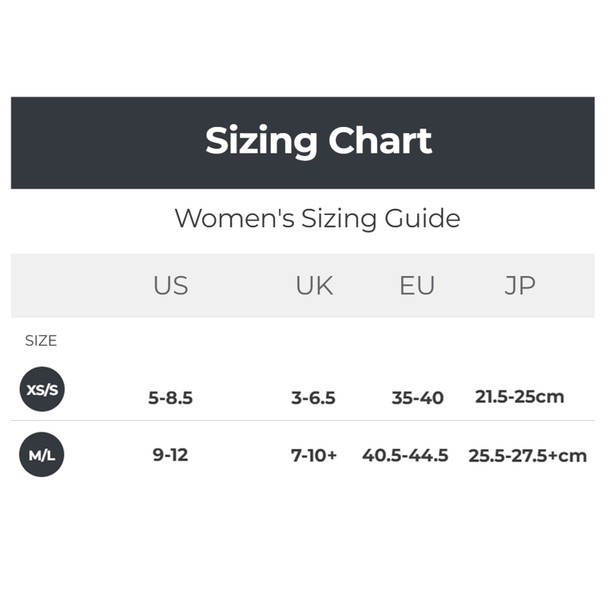Click the XS/S size circle badge
608x608 pixels.
pos(42,389)
